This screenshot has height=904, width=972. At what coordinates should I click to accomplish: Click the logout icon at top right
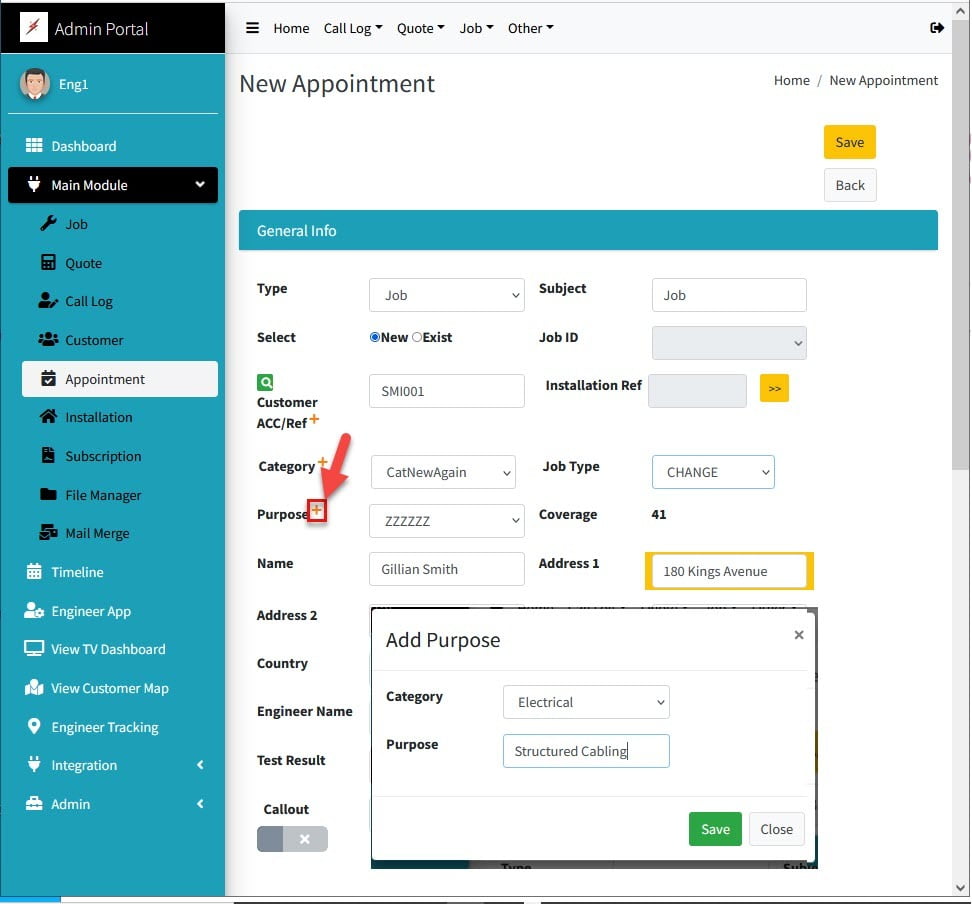click(937, 28)
